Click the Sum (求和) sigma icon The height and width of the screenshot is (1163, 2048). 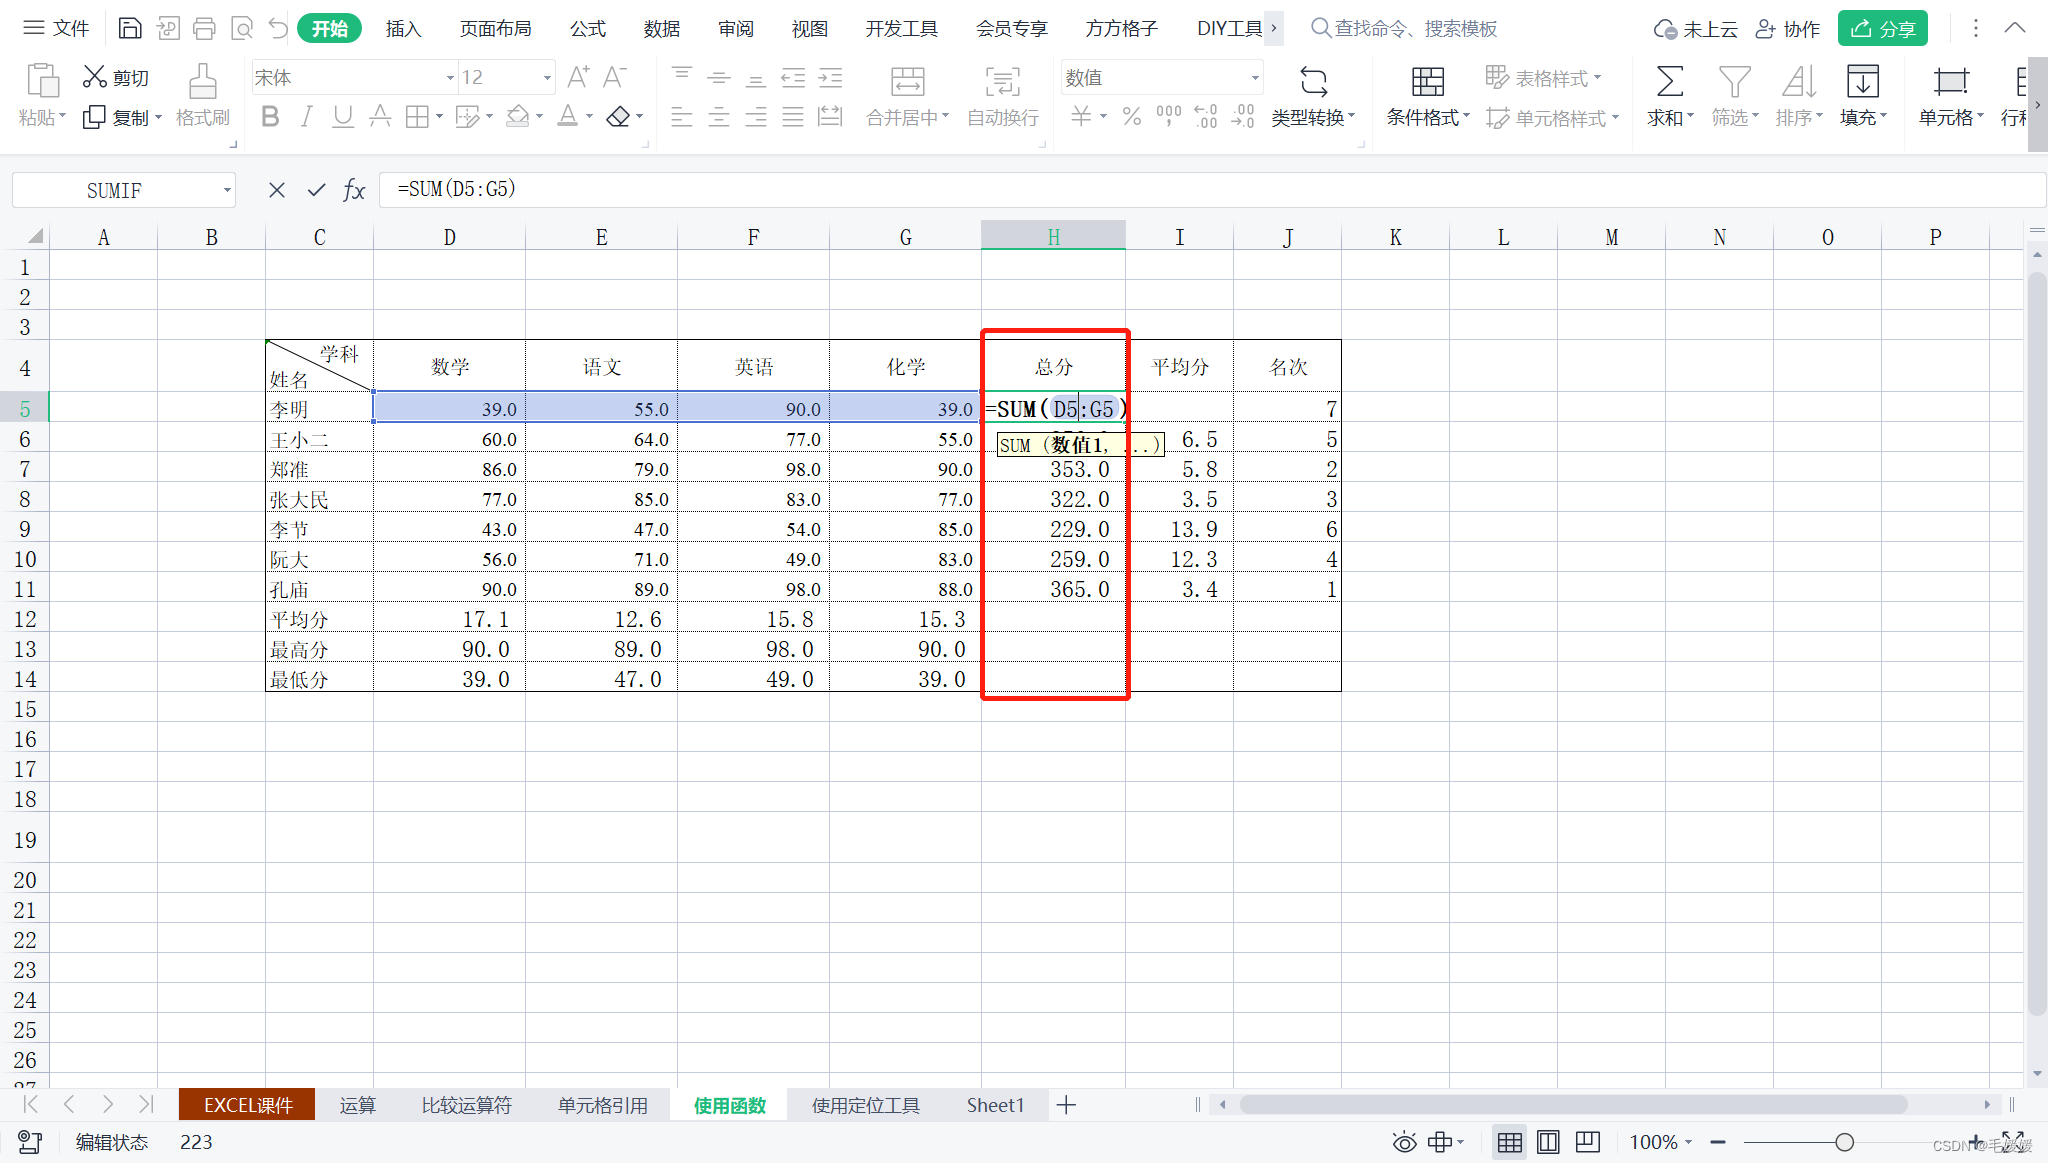(1669, 81)
